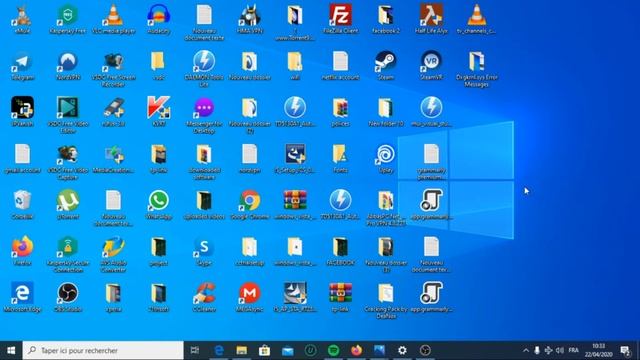Image resolution: width=640 pixels, height=360 pixels.
Task: Open OBS Studio from the taskbar
Action: pos(425,350)
